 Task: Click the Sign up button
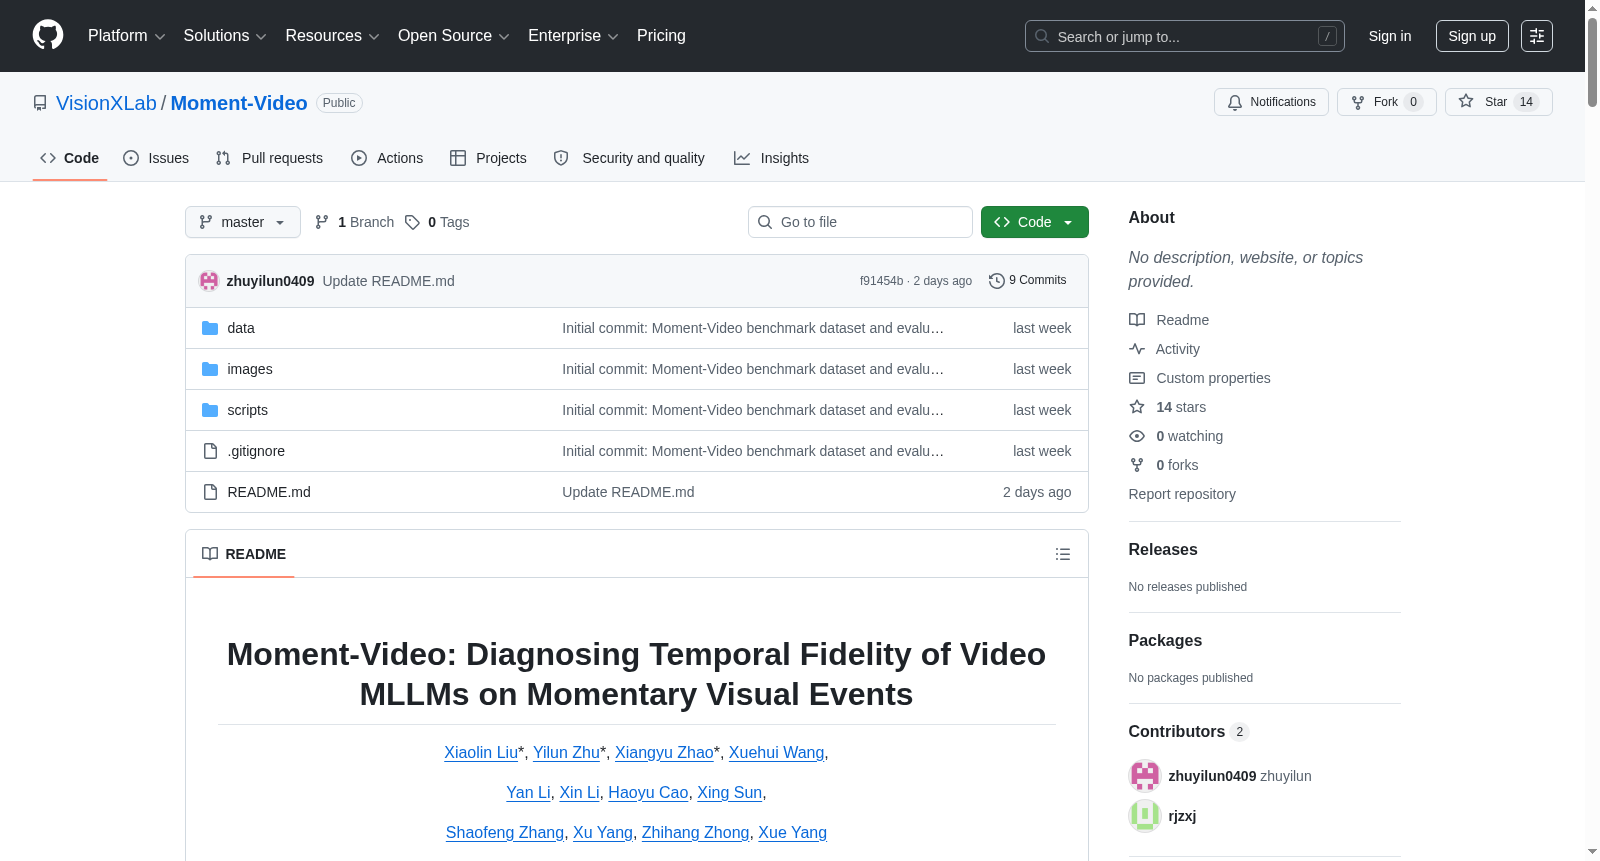tap(1472, 36)
